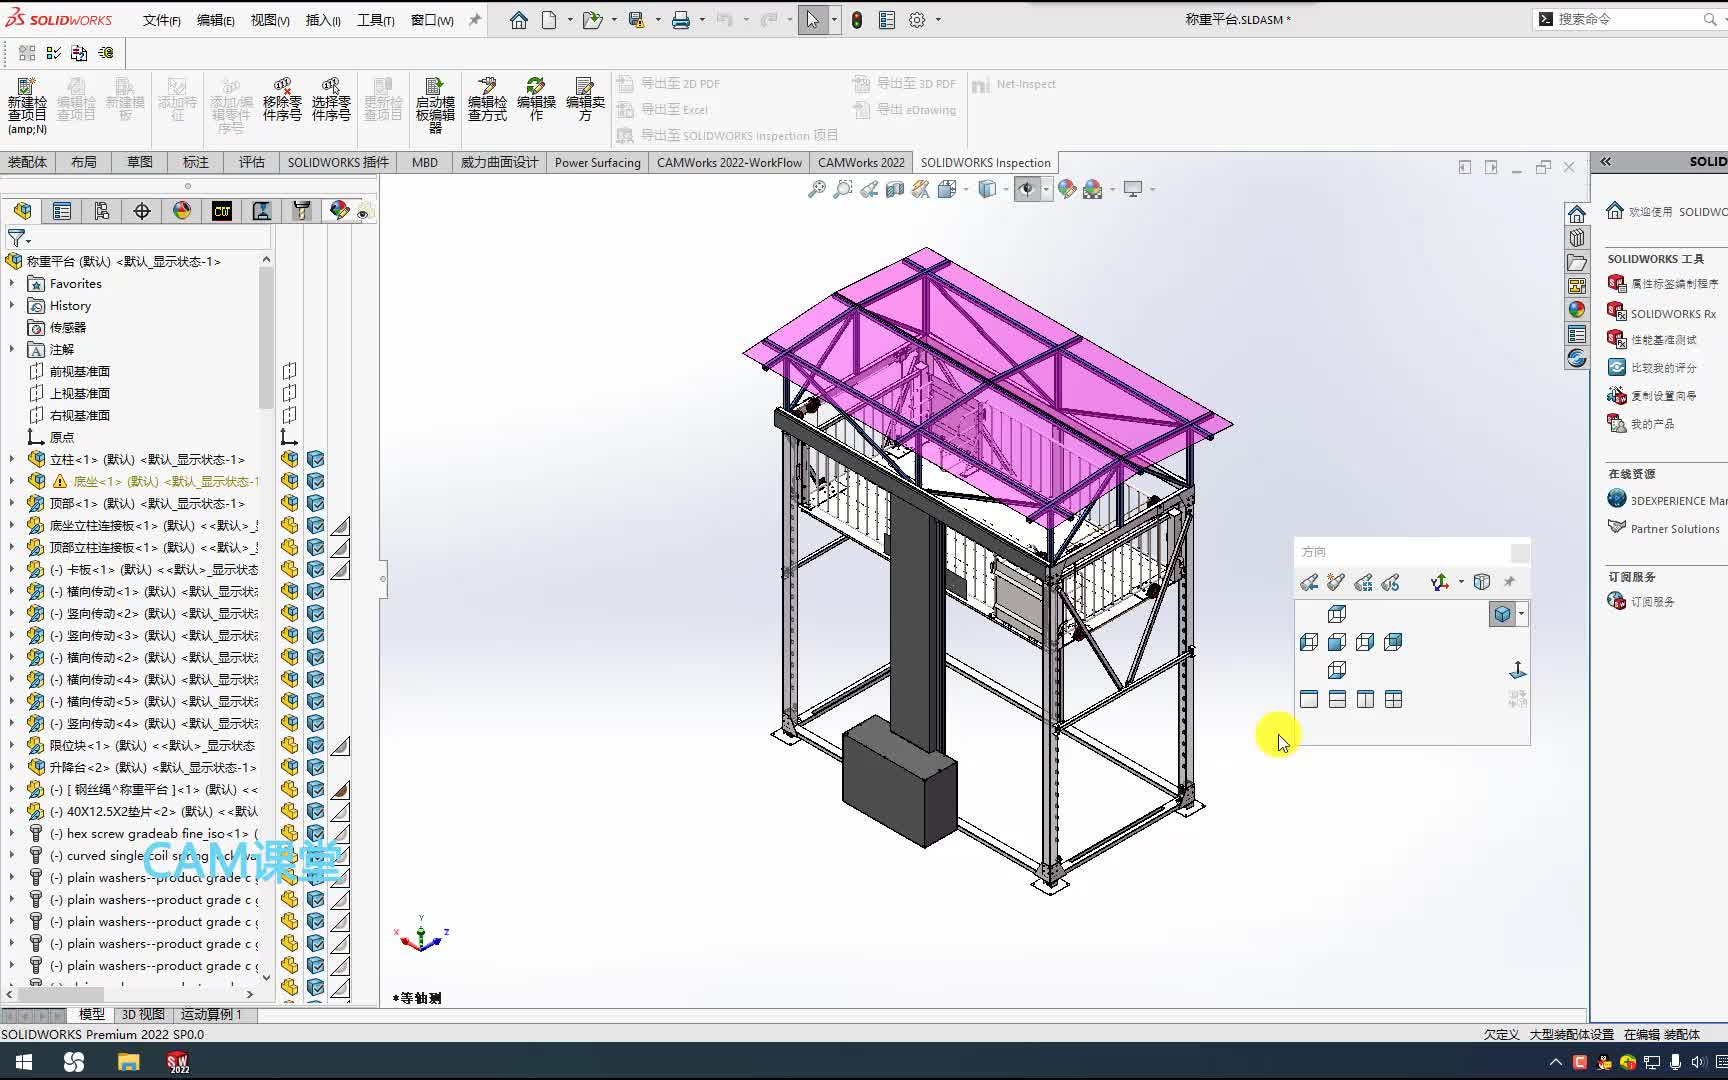Select the Four View viewport layout icon

pyautogui.click(x=1393, y=699)
